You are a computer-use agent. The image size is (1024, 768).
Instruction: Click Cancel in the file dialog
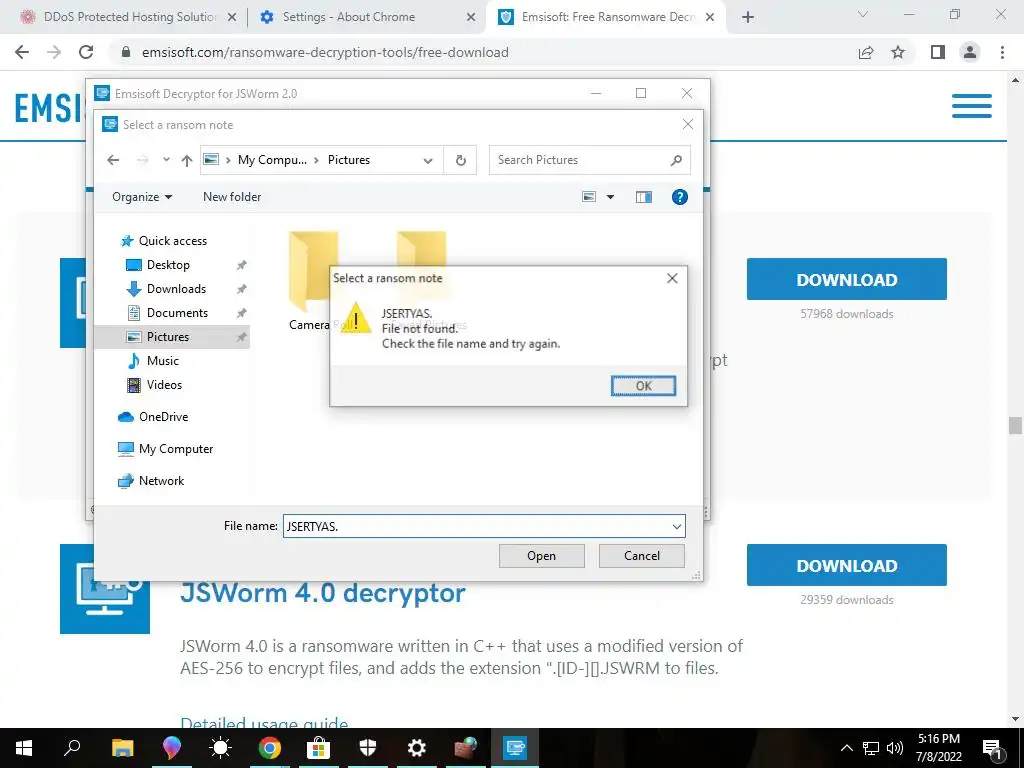click(x=641, y=556)
